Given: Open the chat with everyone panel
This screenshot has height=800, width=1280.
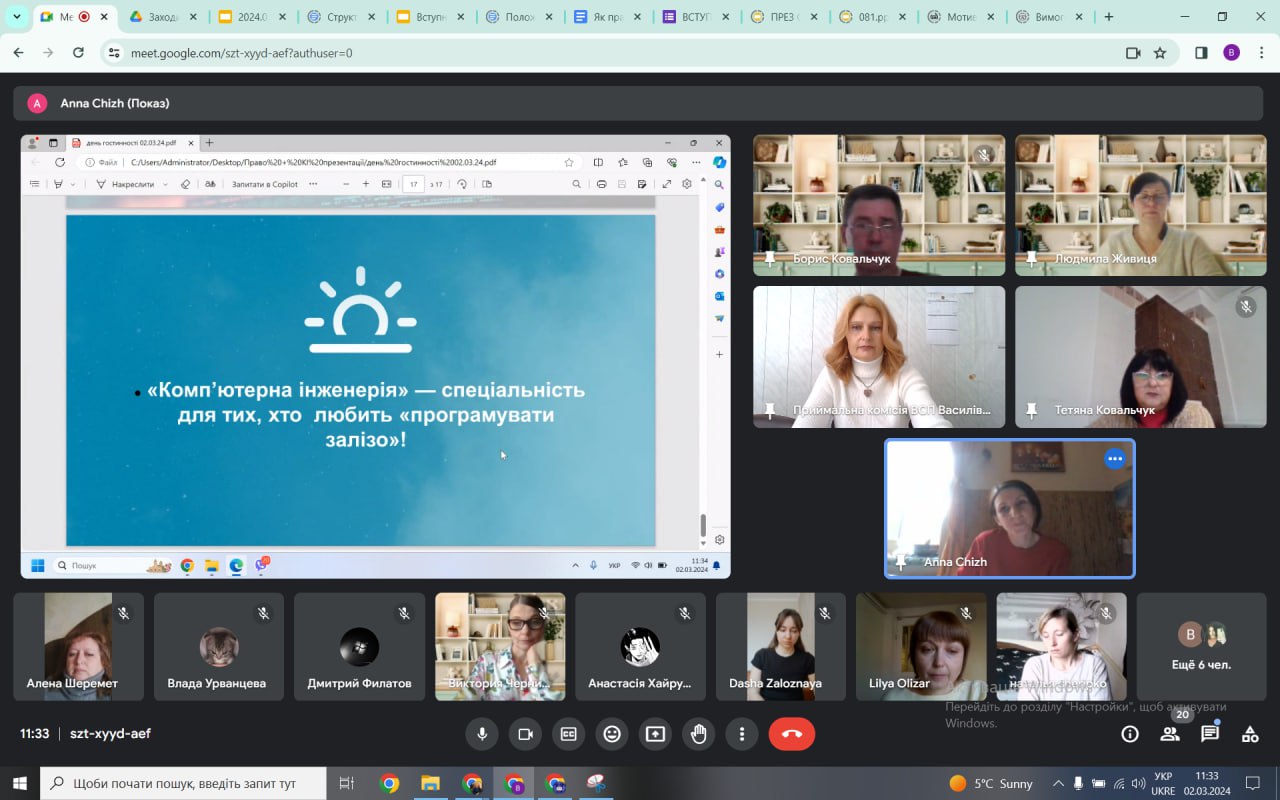Looking at the screenshot, I should [x=1210, y=734].
